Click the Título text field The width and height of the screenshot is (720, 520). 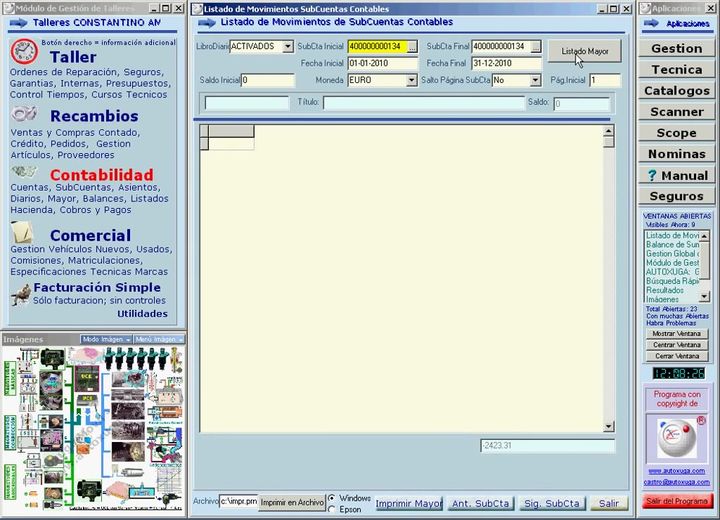coord(423,102)
